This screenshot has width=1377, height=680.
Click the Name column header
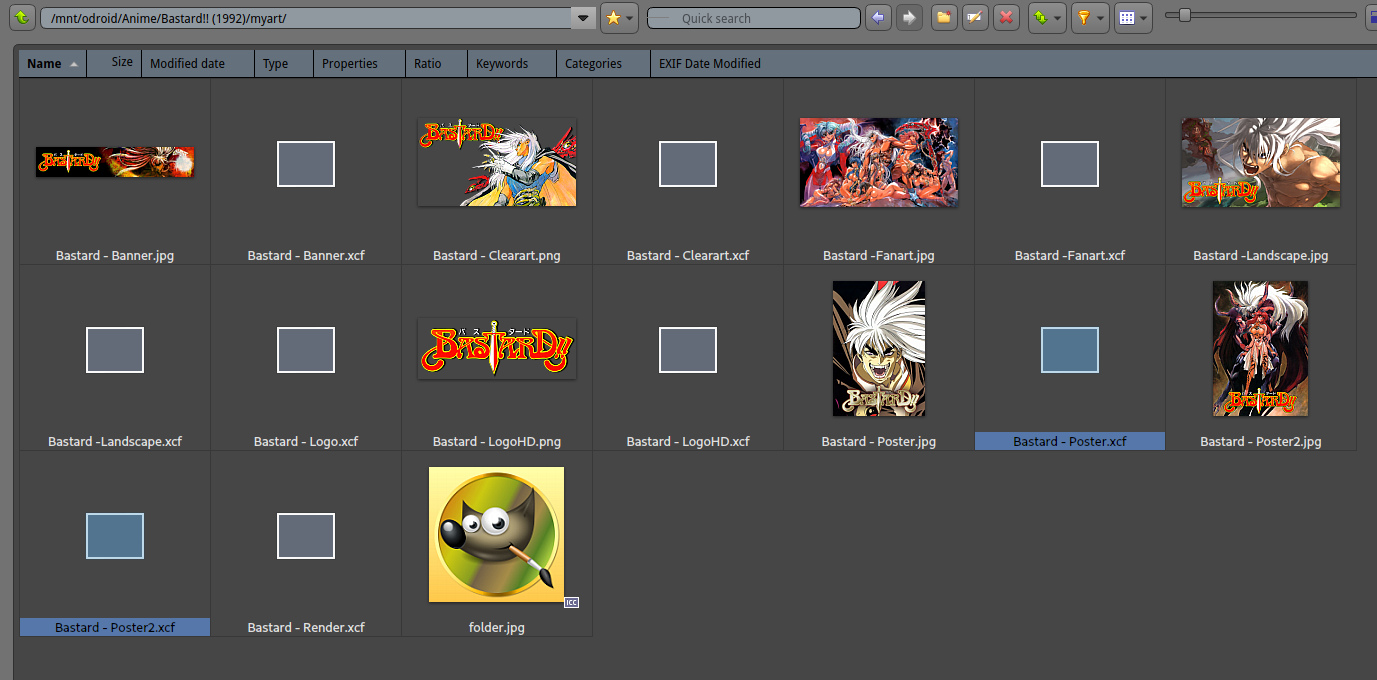click(x=44, y=64)
